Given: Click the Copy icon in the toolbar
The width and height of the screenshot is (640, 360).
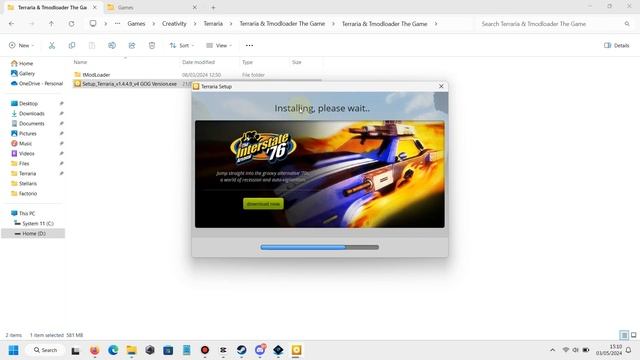Looking at the screenshot, I should pyautogui.click(x=72, y=45).
